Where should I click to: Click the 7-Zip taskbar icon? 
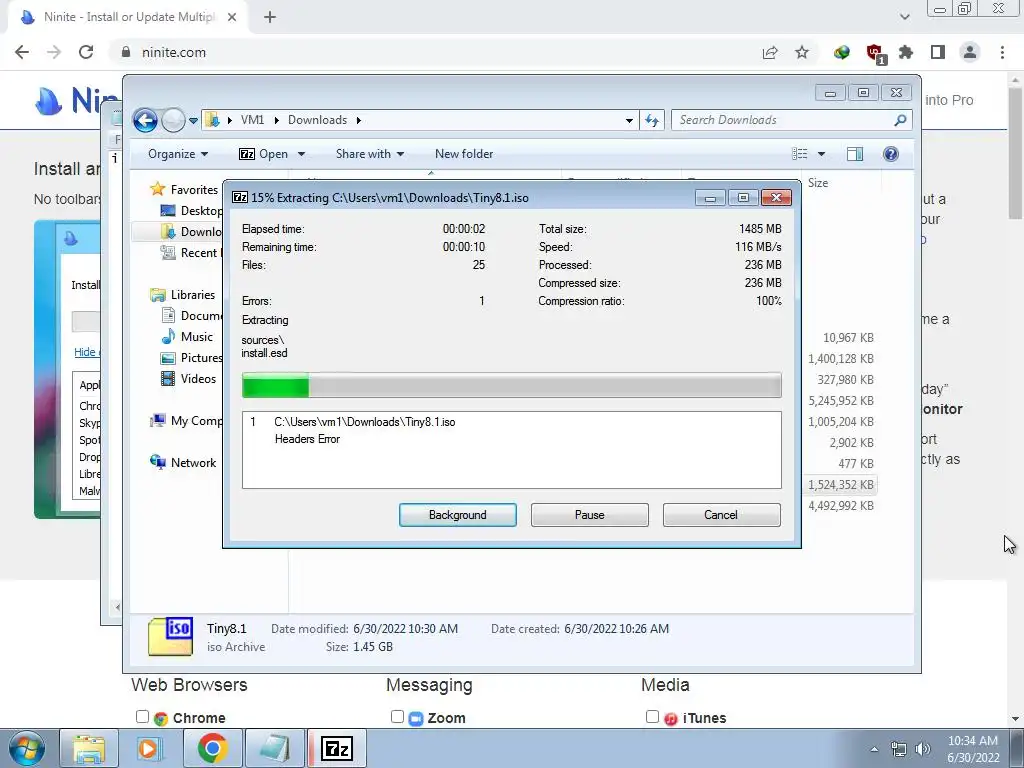[337, 748]
